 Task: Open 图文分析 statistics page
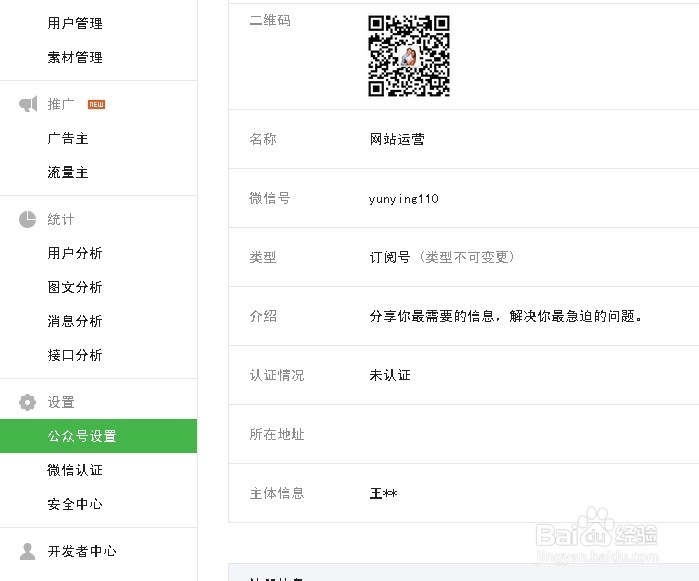[x=75, y=287]
